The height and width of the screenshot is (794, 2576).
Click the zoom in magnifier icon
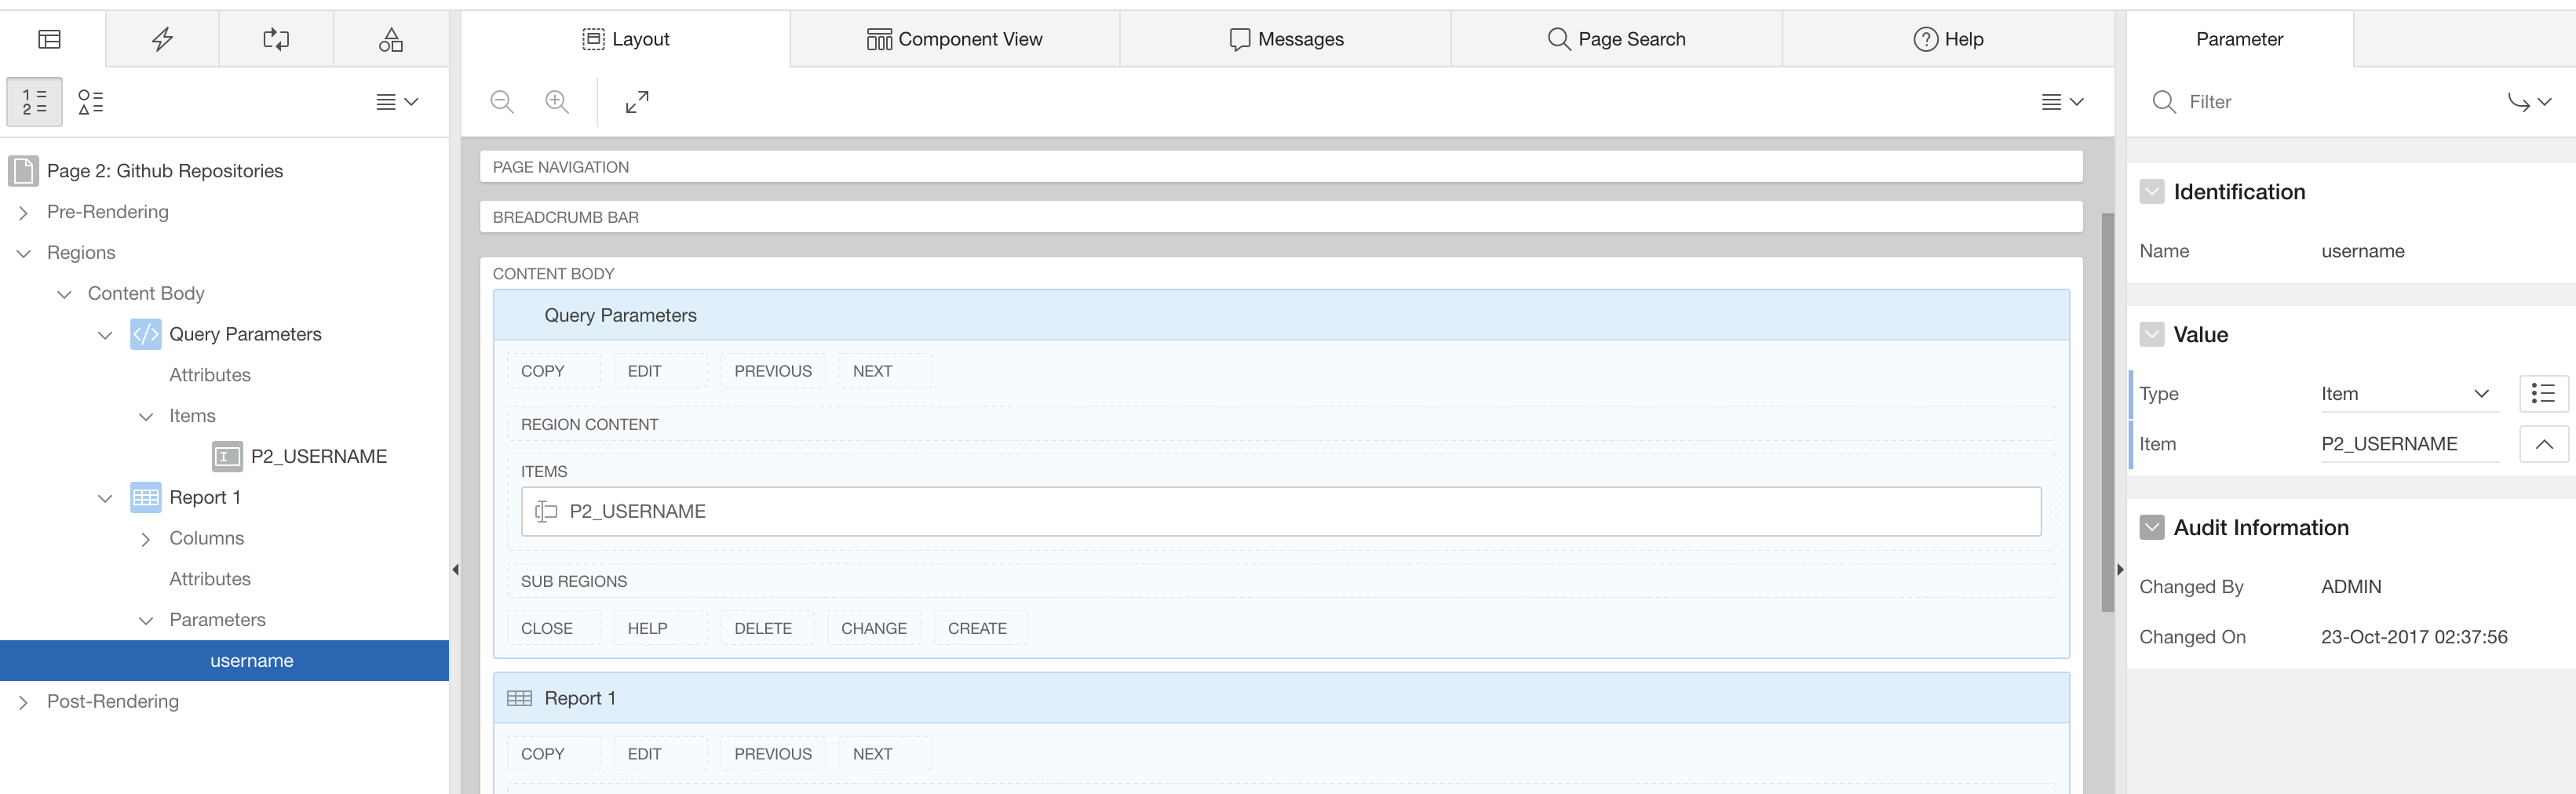(557, 102)
